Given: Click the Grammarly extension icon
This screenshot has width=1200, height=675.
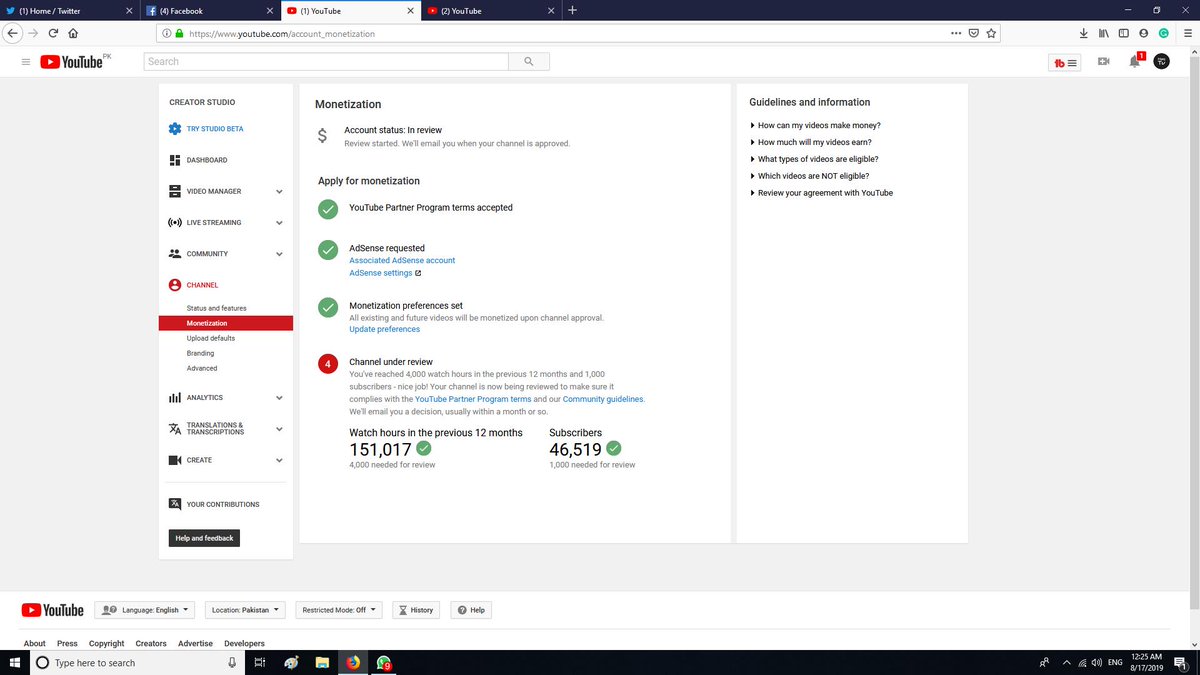Looking at the screenshot, I should click(x=1164, y=32).
